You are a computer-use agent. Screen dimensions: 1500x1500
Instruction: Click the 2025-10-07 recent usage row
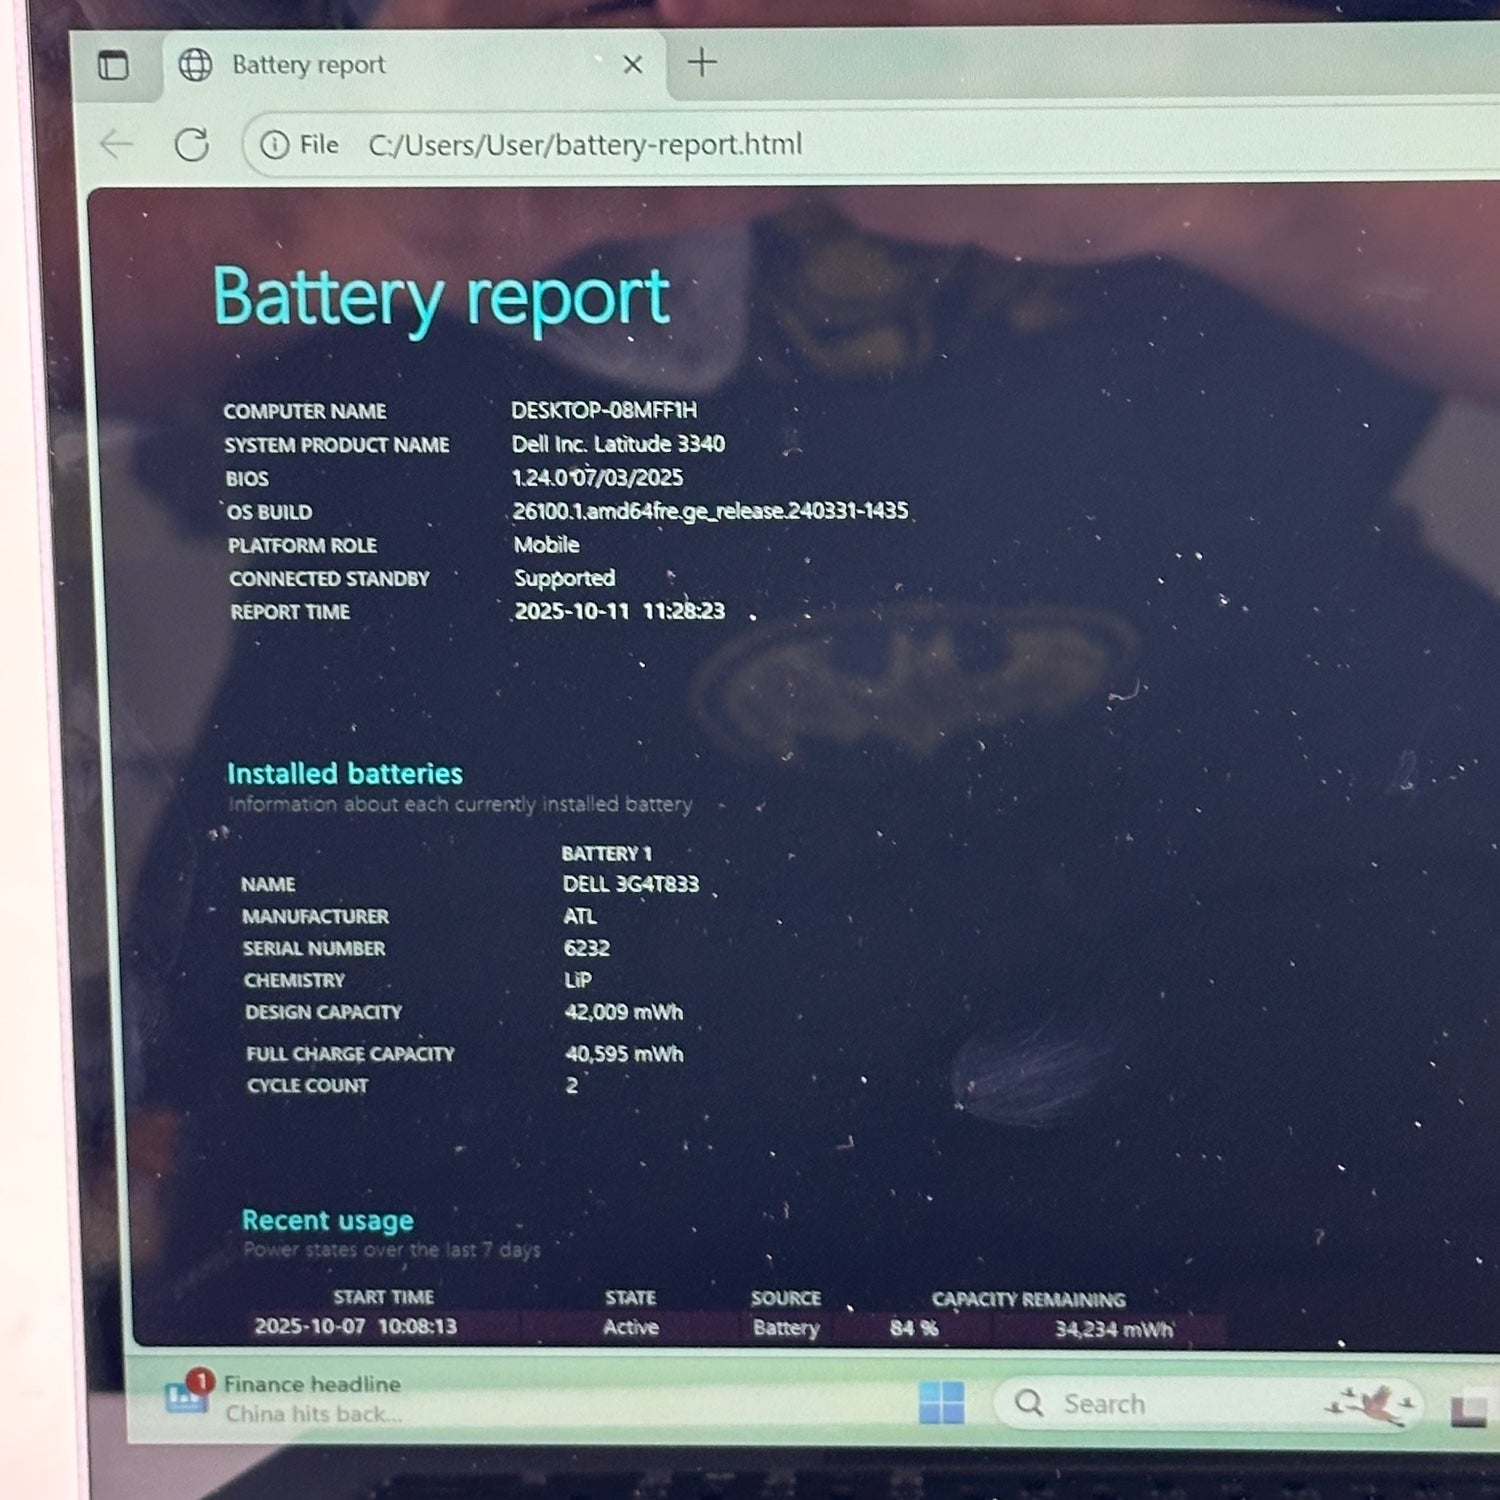tap(355, 1326)
